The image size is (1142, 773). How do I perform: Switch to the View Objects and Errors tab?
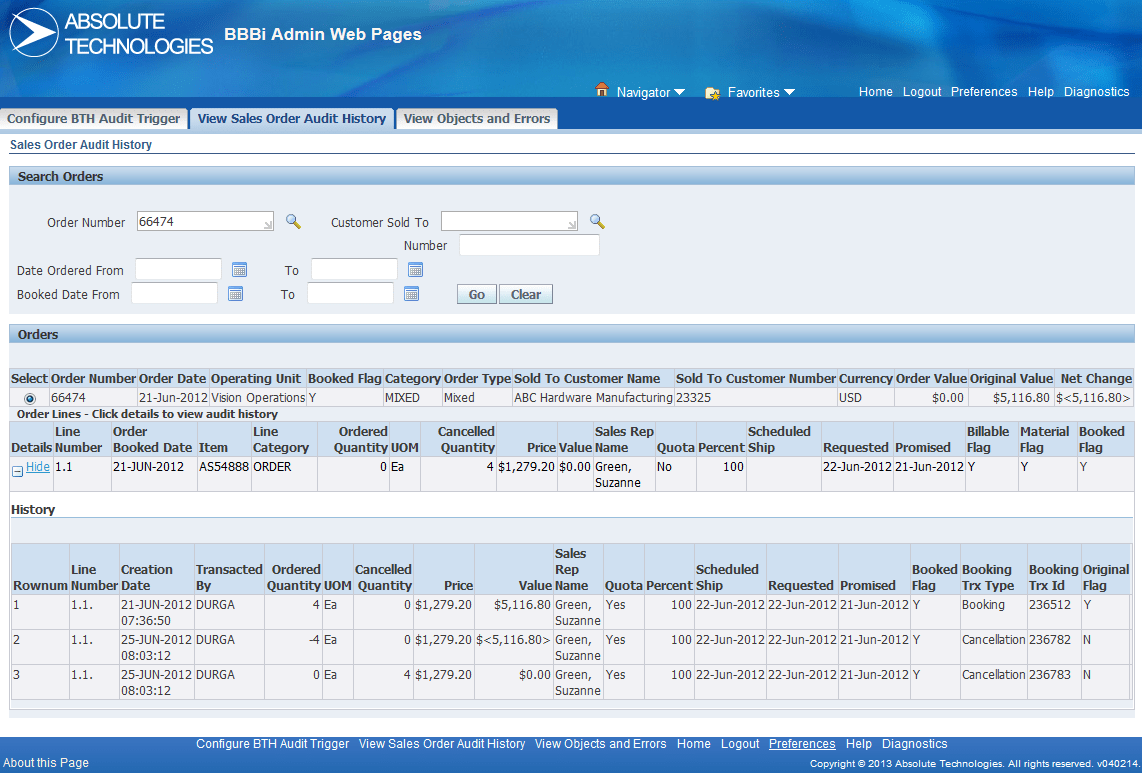[x=476, y=118]
